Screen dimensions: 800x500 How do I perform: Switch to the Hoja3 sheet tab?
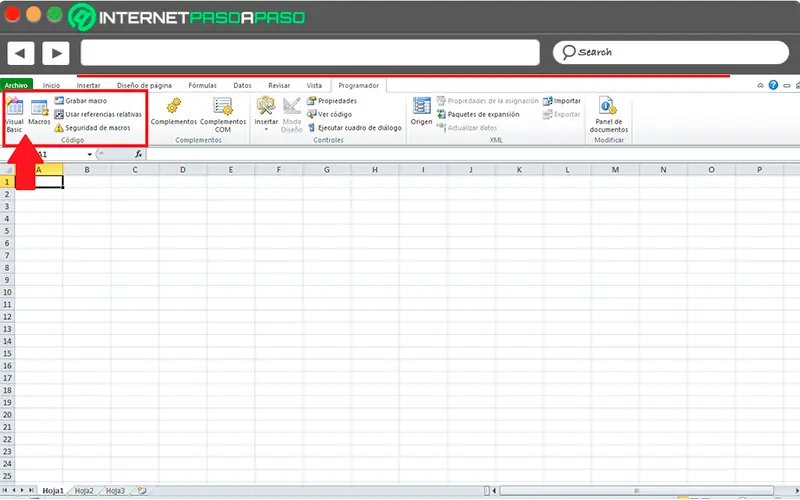point(115,490)
